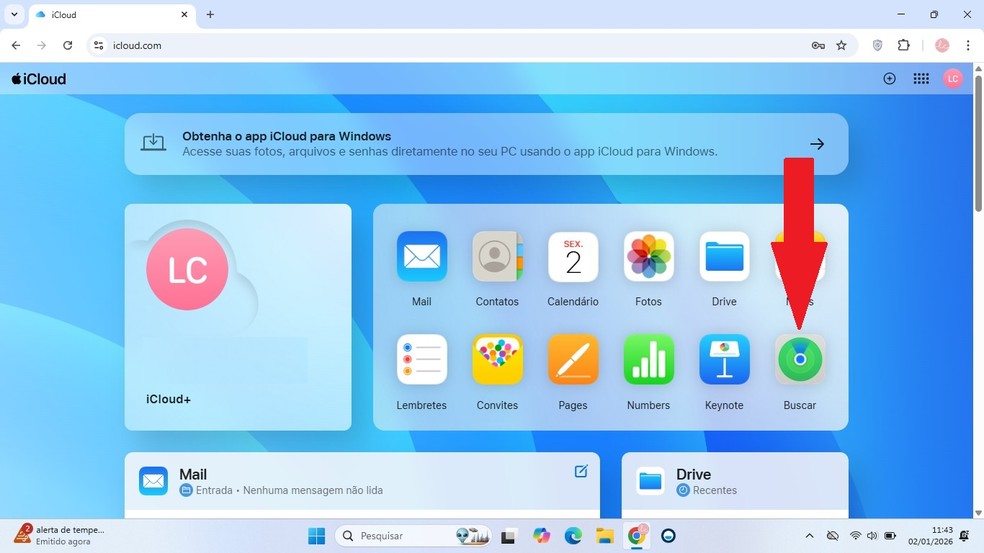
Task: Select the iCloud browser tab
Action: pos(112,14)
